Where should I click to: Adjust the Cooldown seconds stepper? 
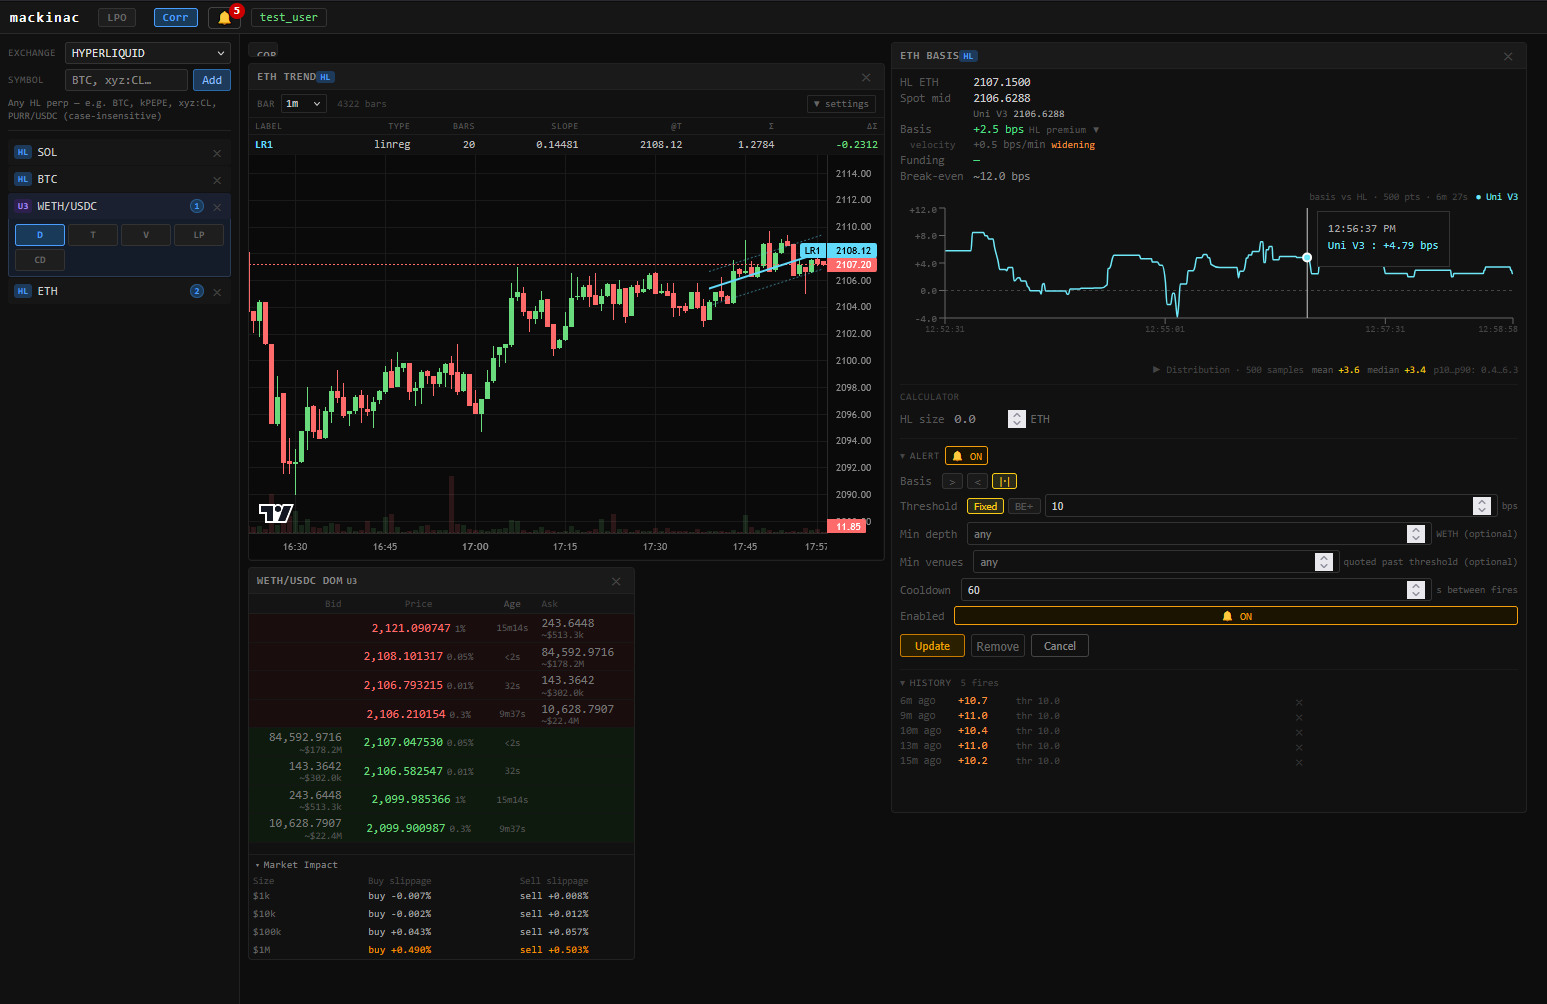click(x=1415, y=590)
